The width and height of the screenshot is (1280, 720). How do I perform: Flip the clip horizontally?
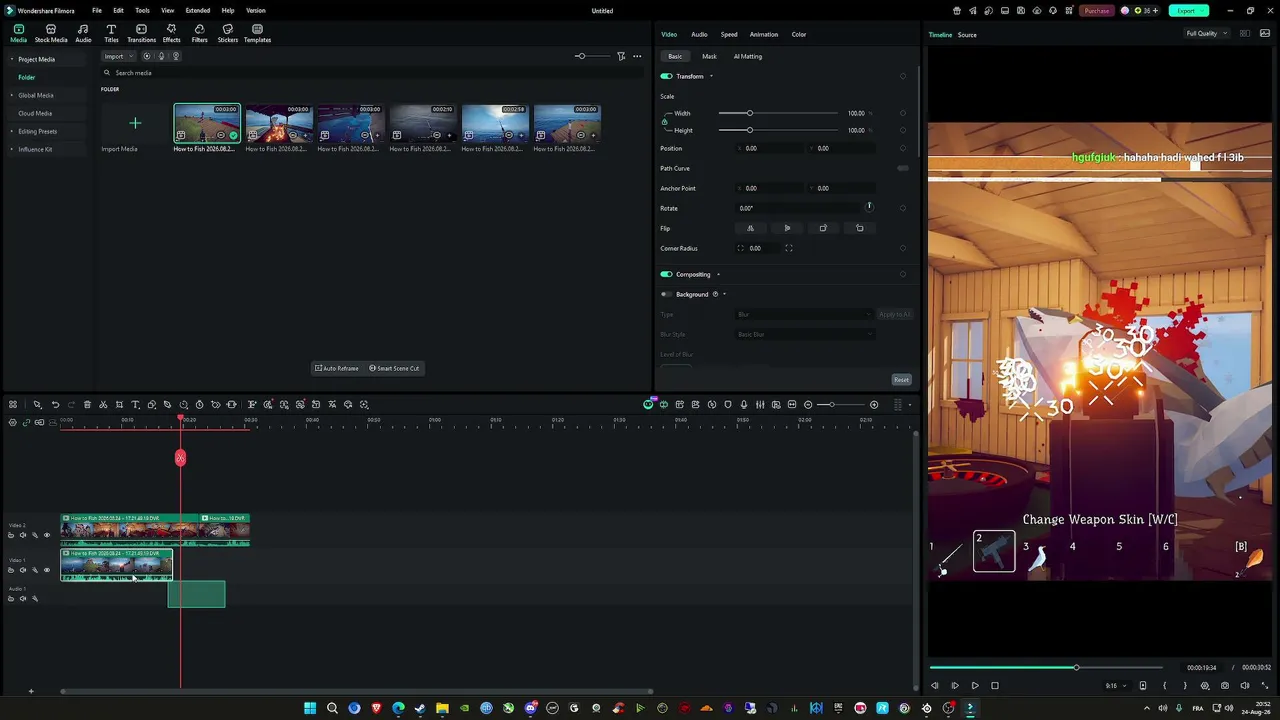click(x=750, y=228)
